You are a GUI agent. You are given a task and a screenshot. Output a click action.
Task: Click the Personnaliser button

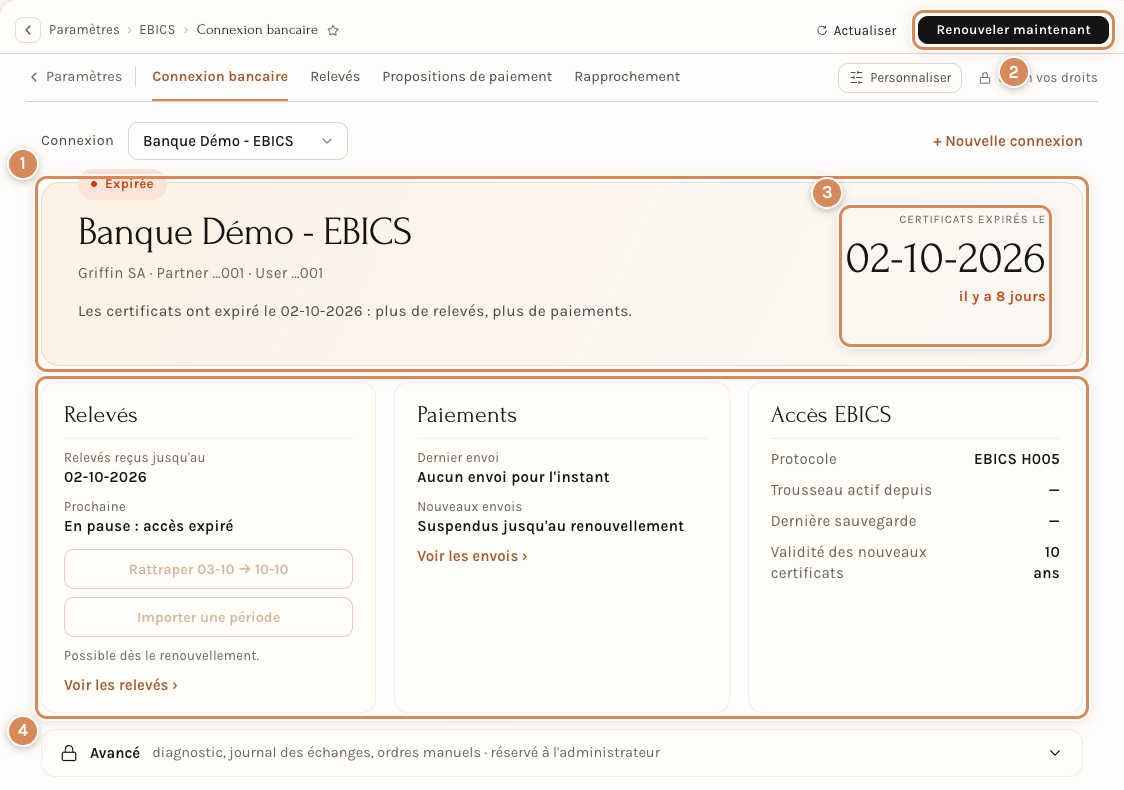(x=900, y=78)
